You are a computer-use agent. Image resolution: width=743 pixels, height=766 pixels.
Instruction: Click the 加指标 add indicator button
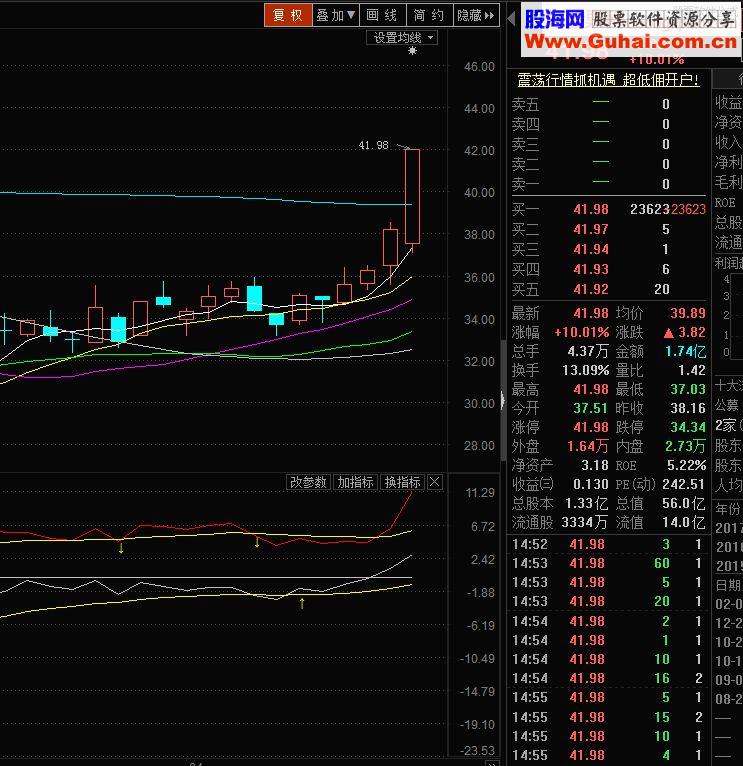355,483
